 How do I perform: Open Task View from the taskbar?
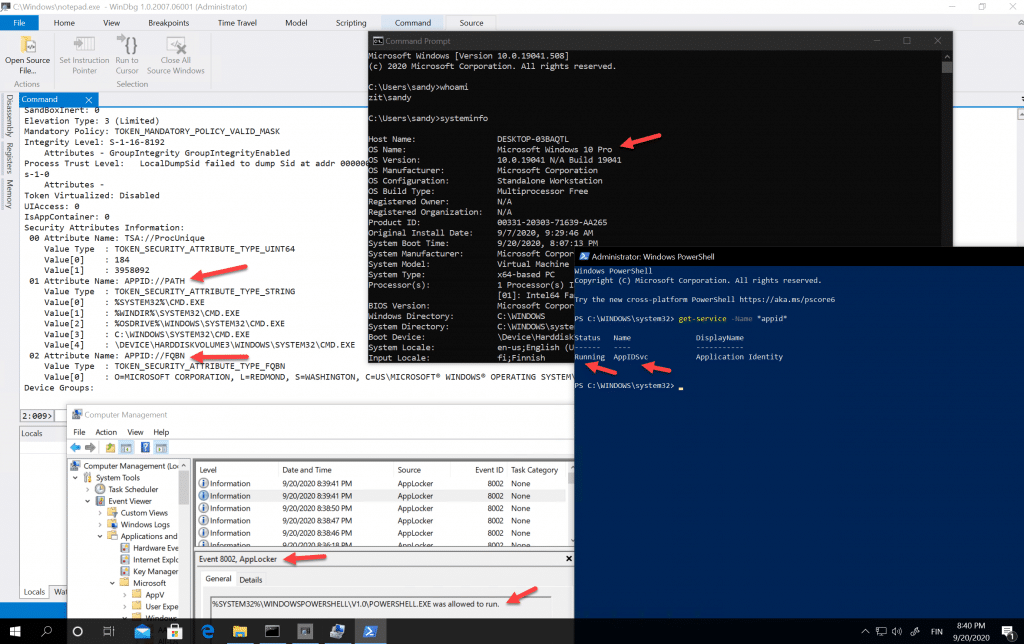[x=108, y=632]
